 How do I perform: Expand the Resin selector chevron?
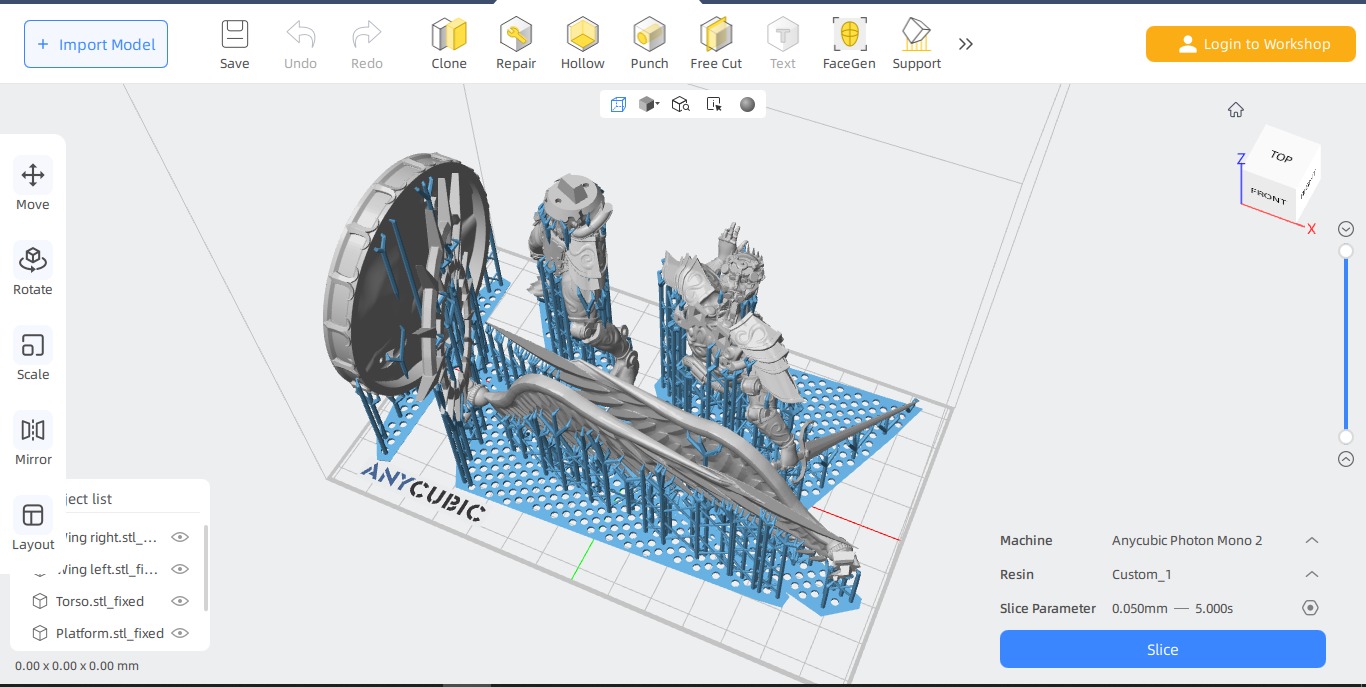point(1312,574)
